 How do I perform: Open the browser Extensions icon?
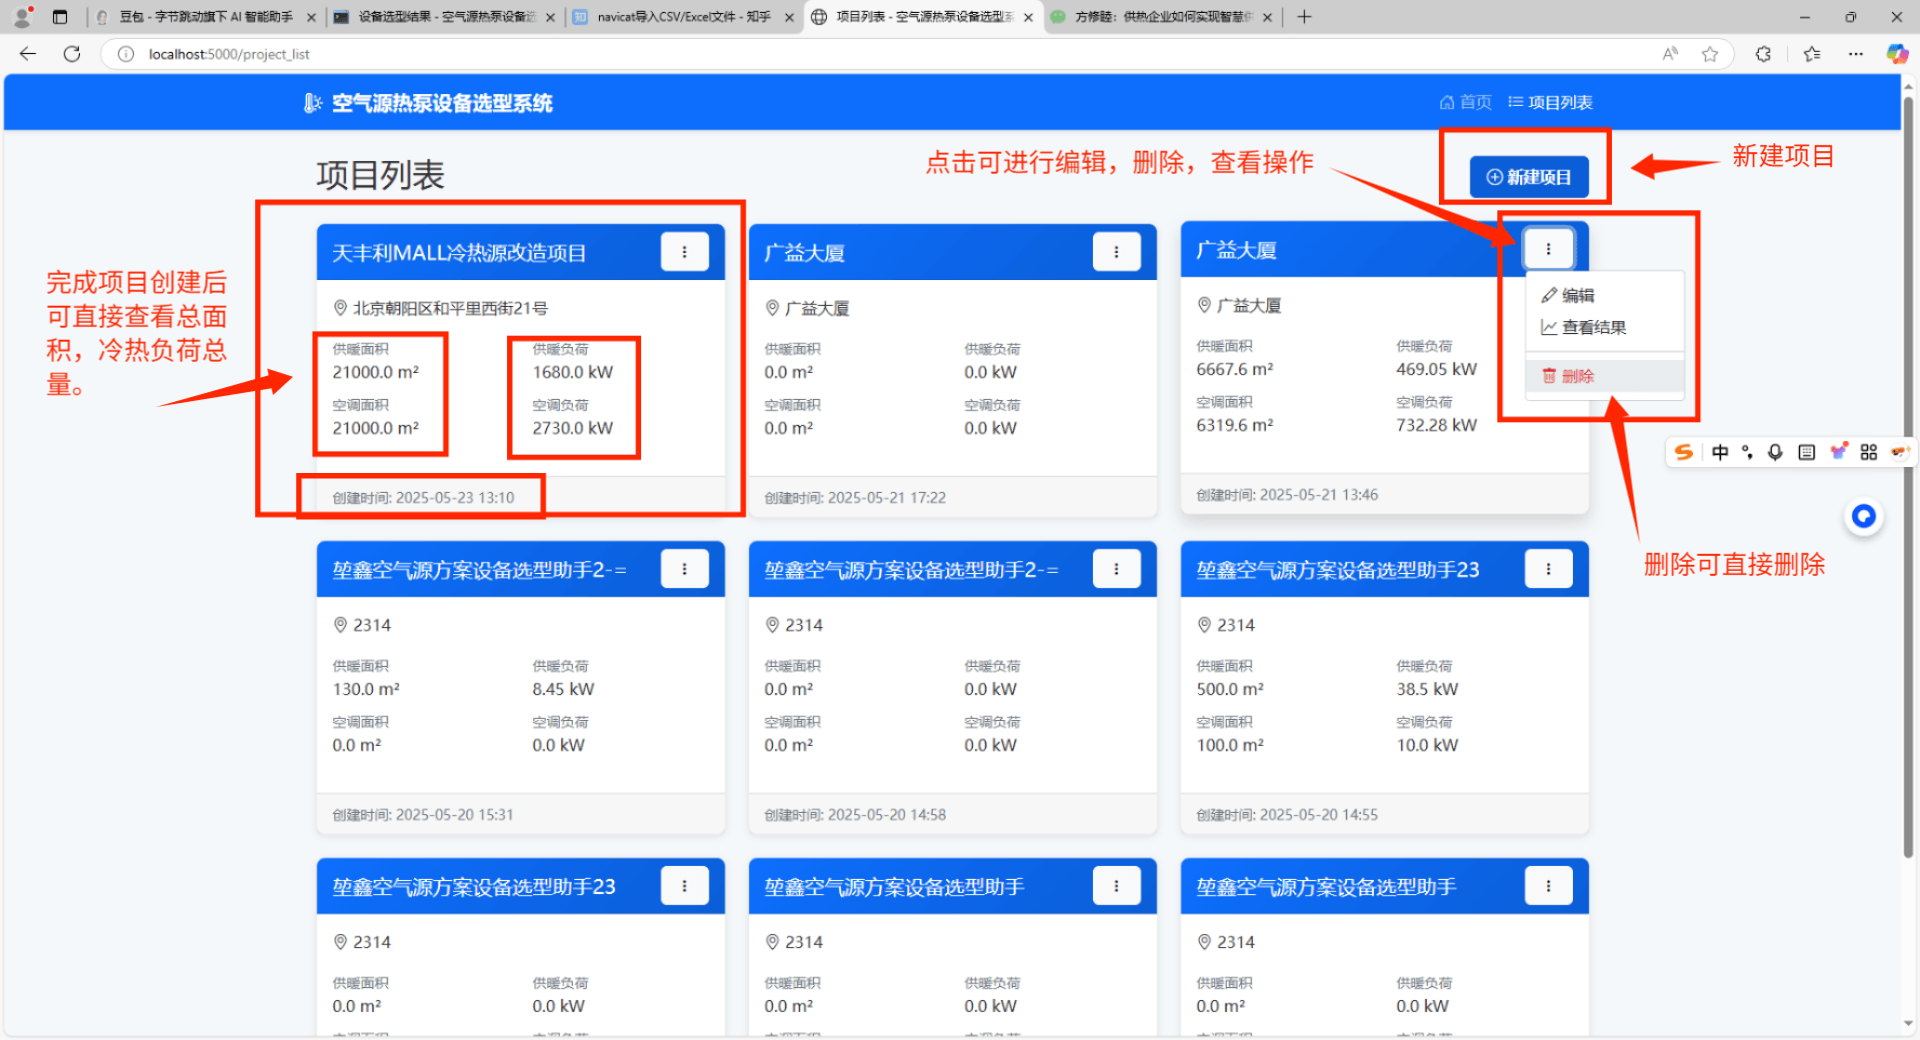(1763, 54)
